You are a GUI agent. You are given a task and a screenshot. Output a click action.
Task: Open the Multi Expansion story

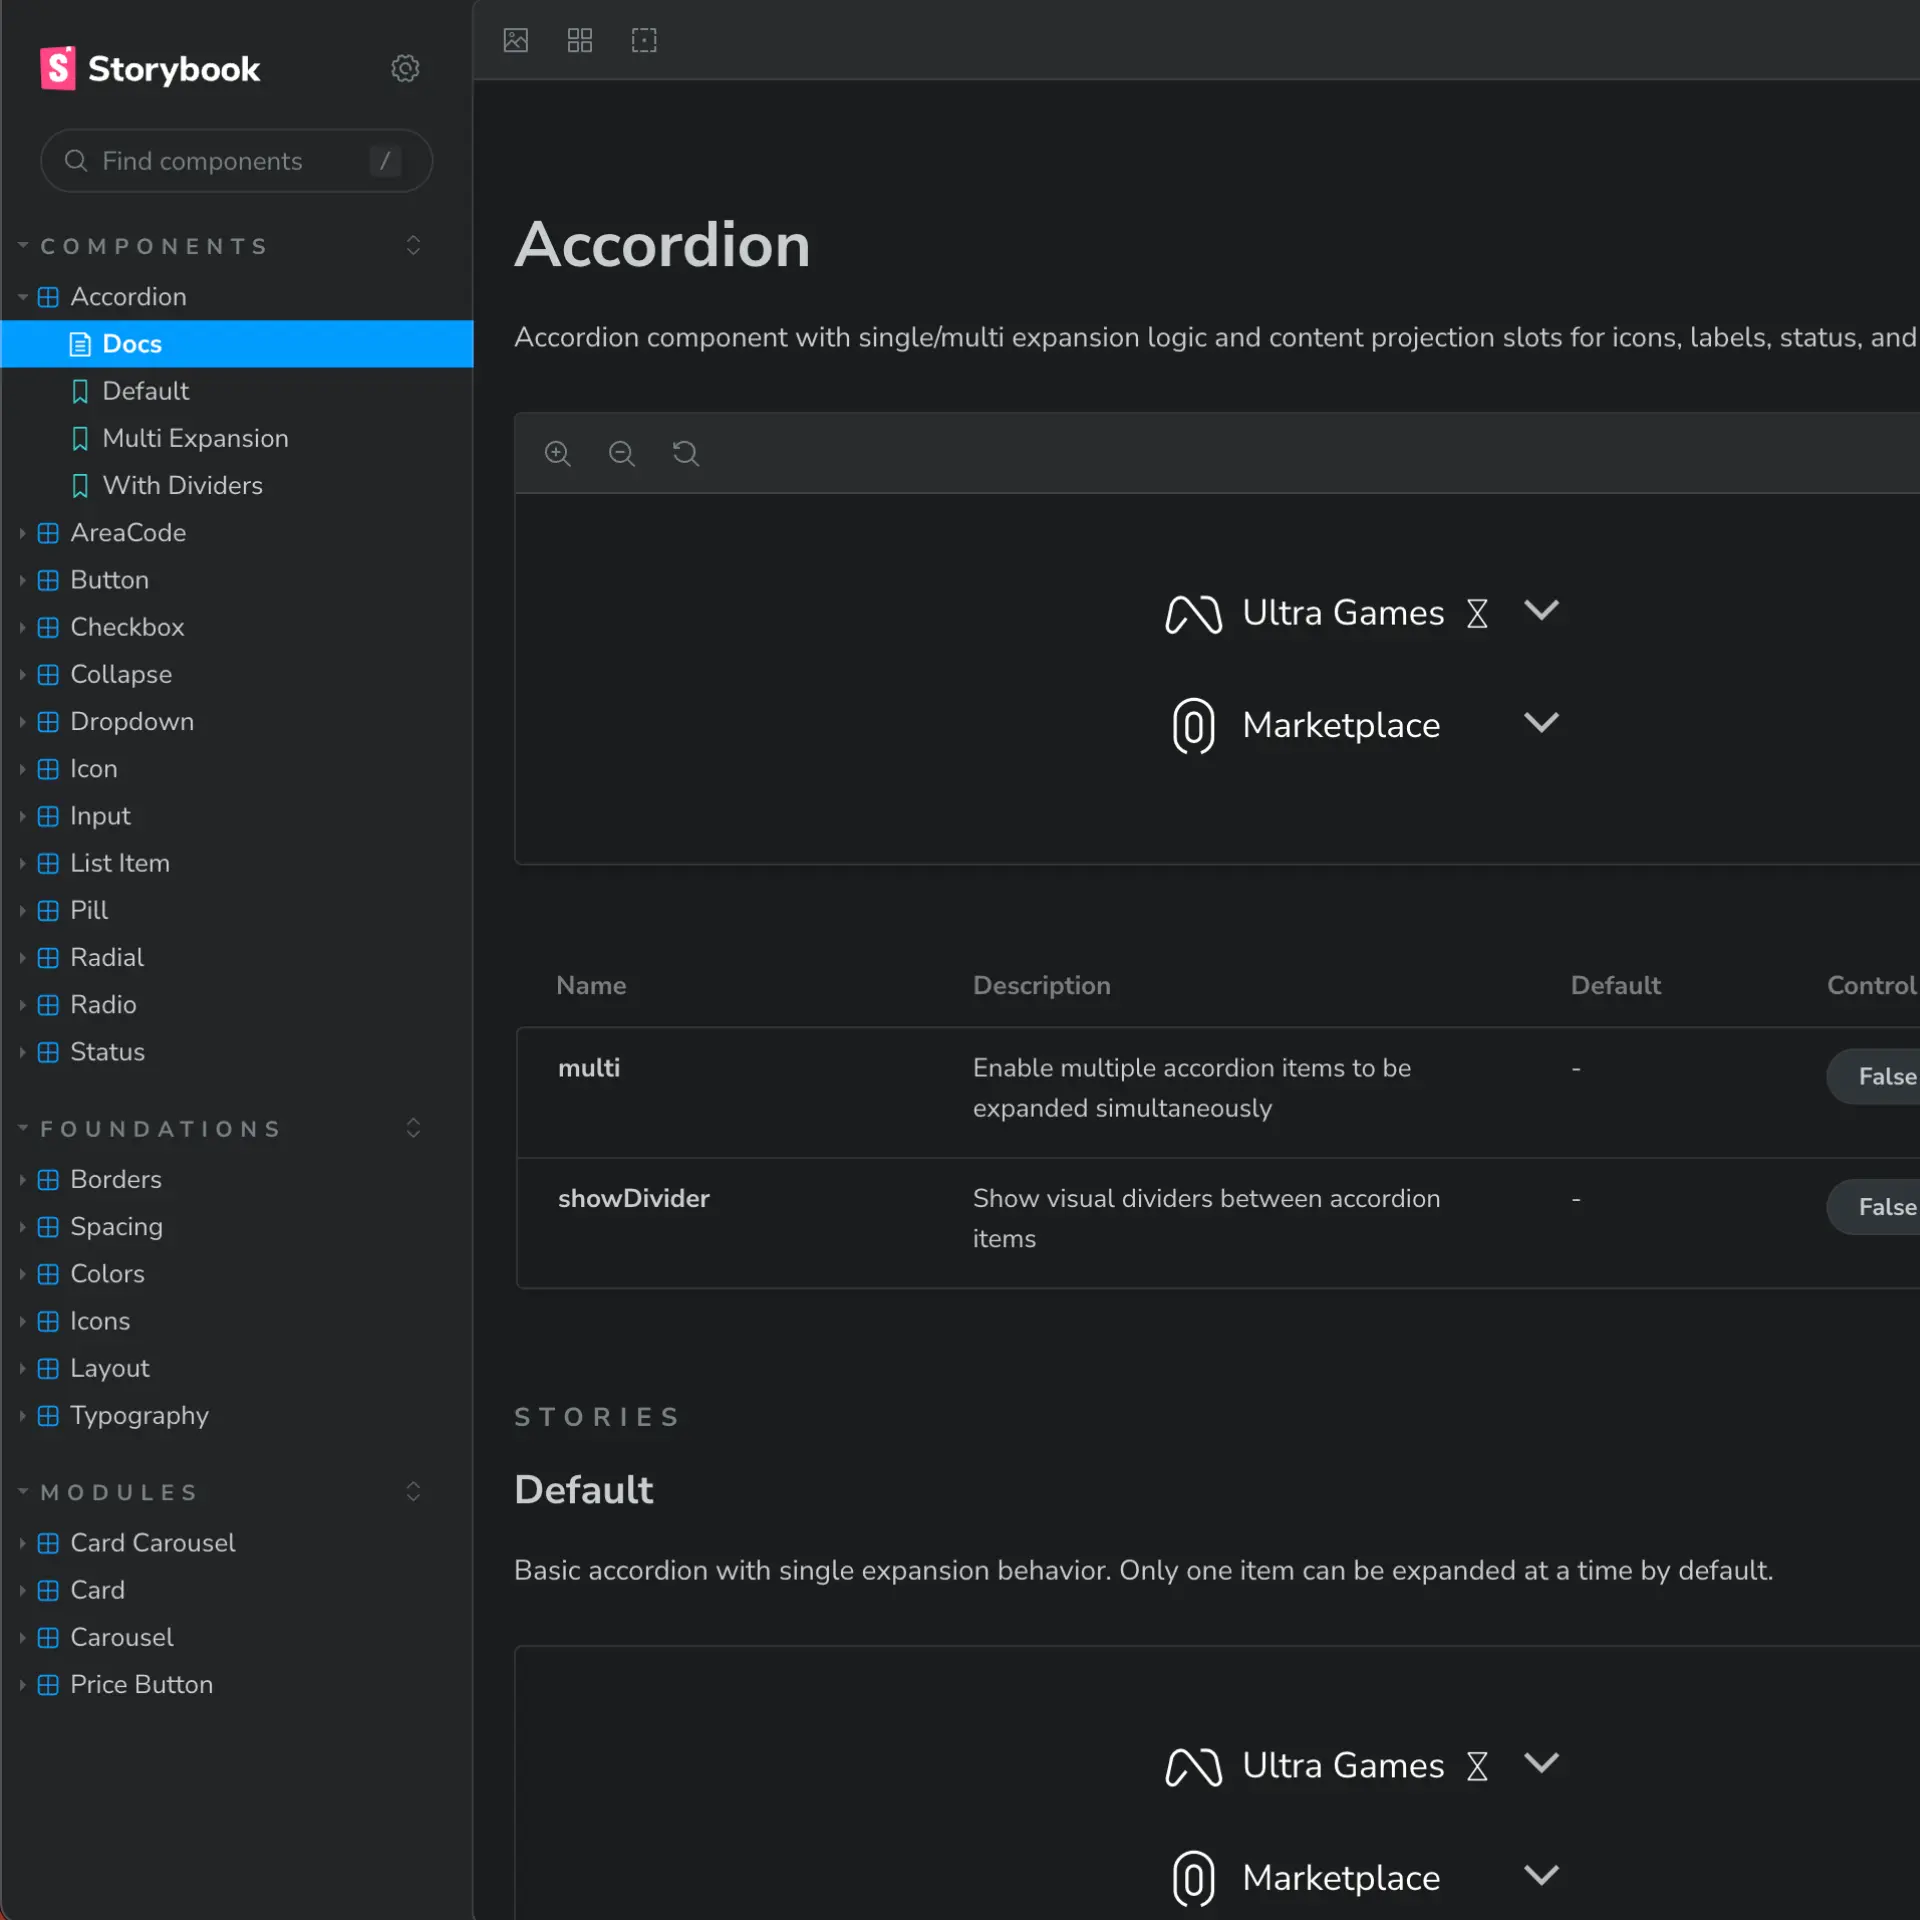[x=195, y=438]
